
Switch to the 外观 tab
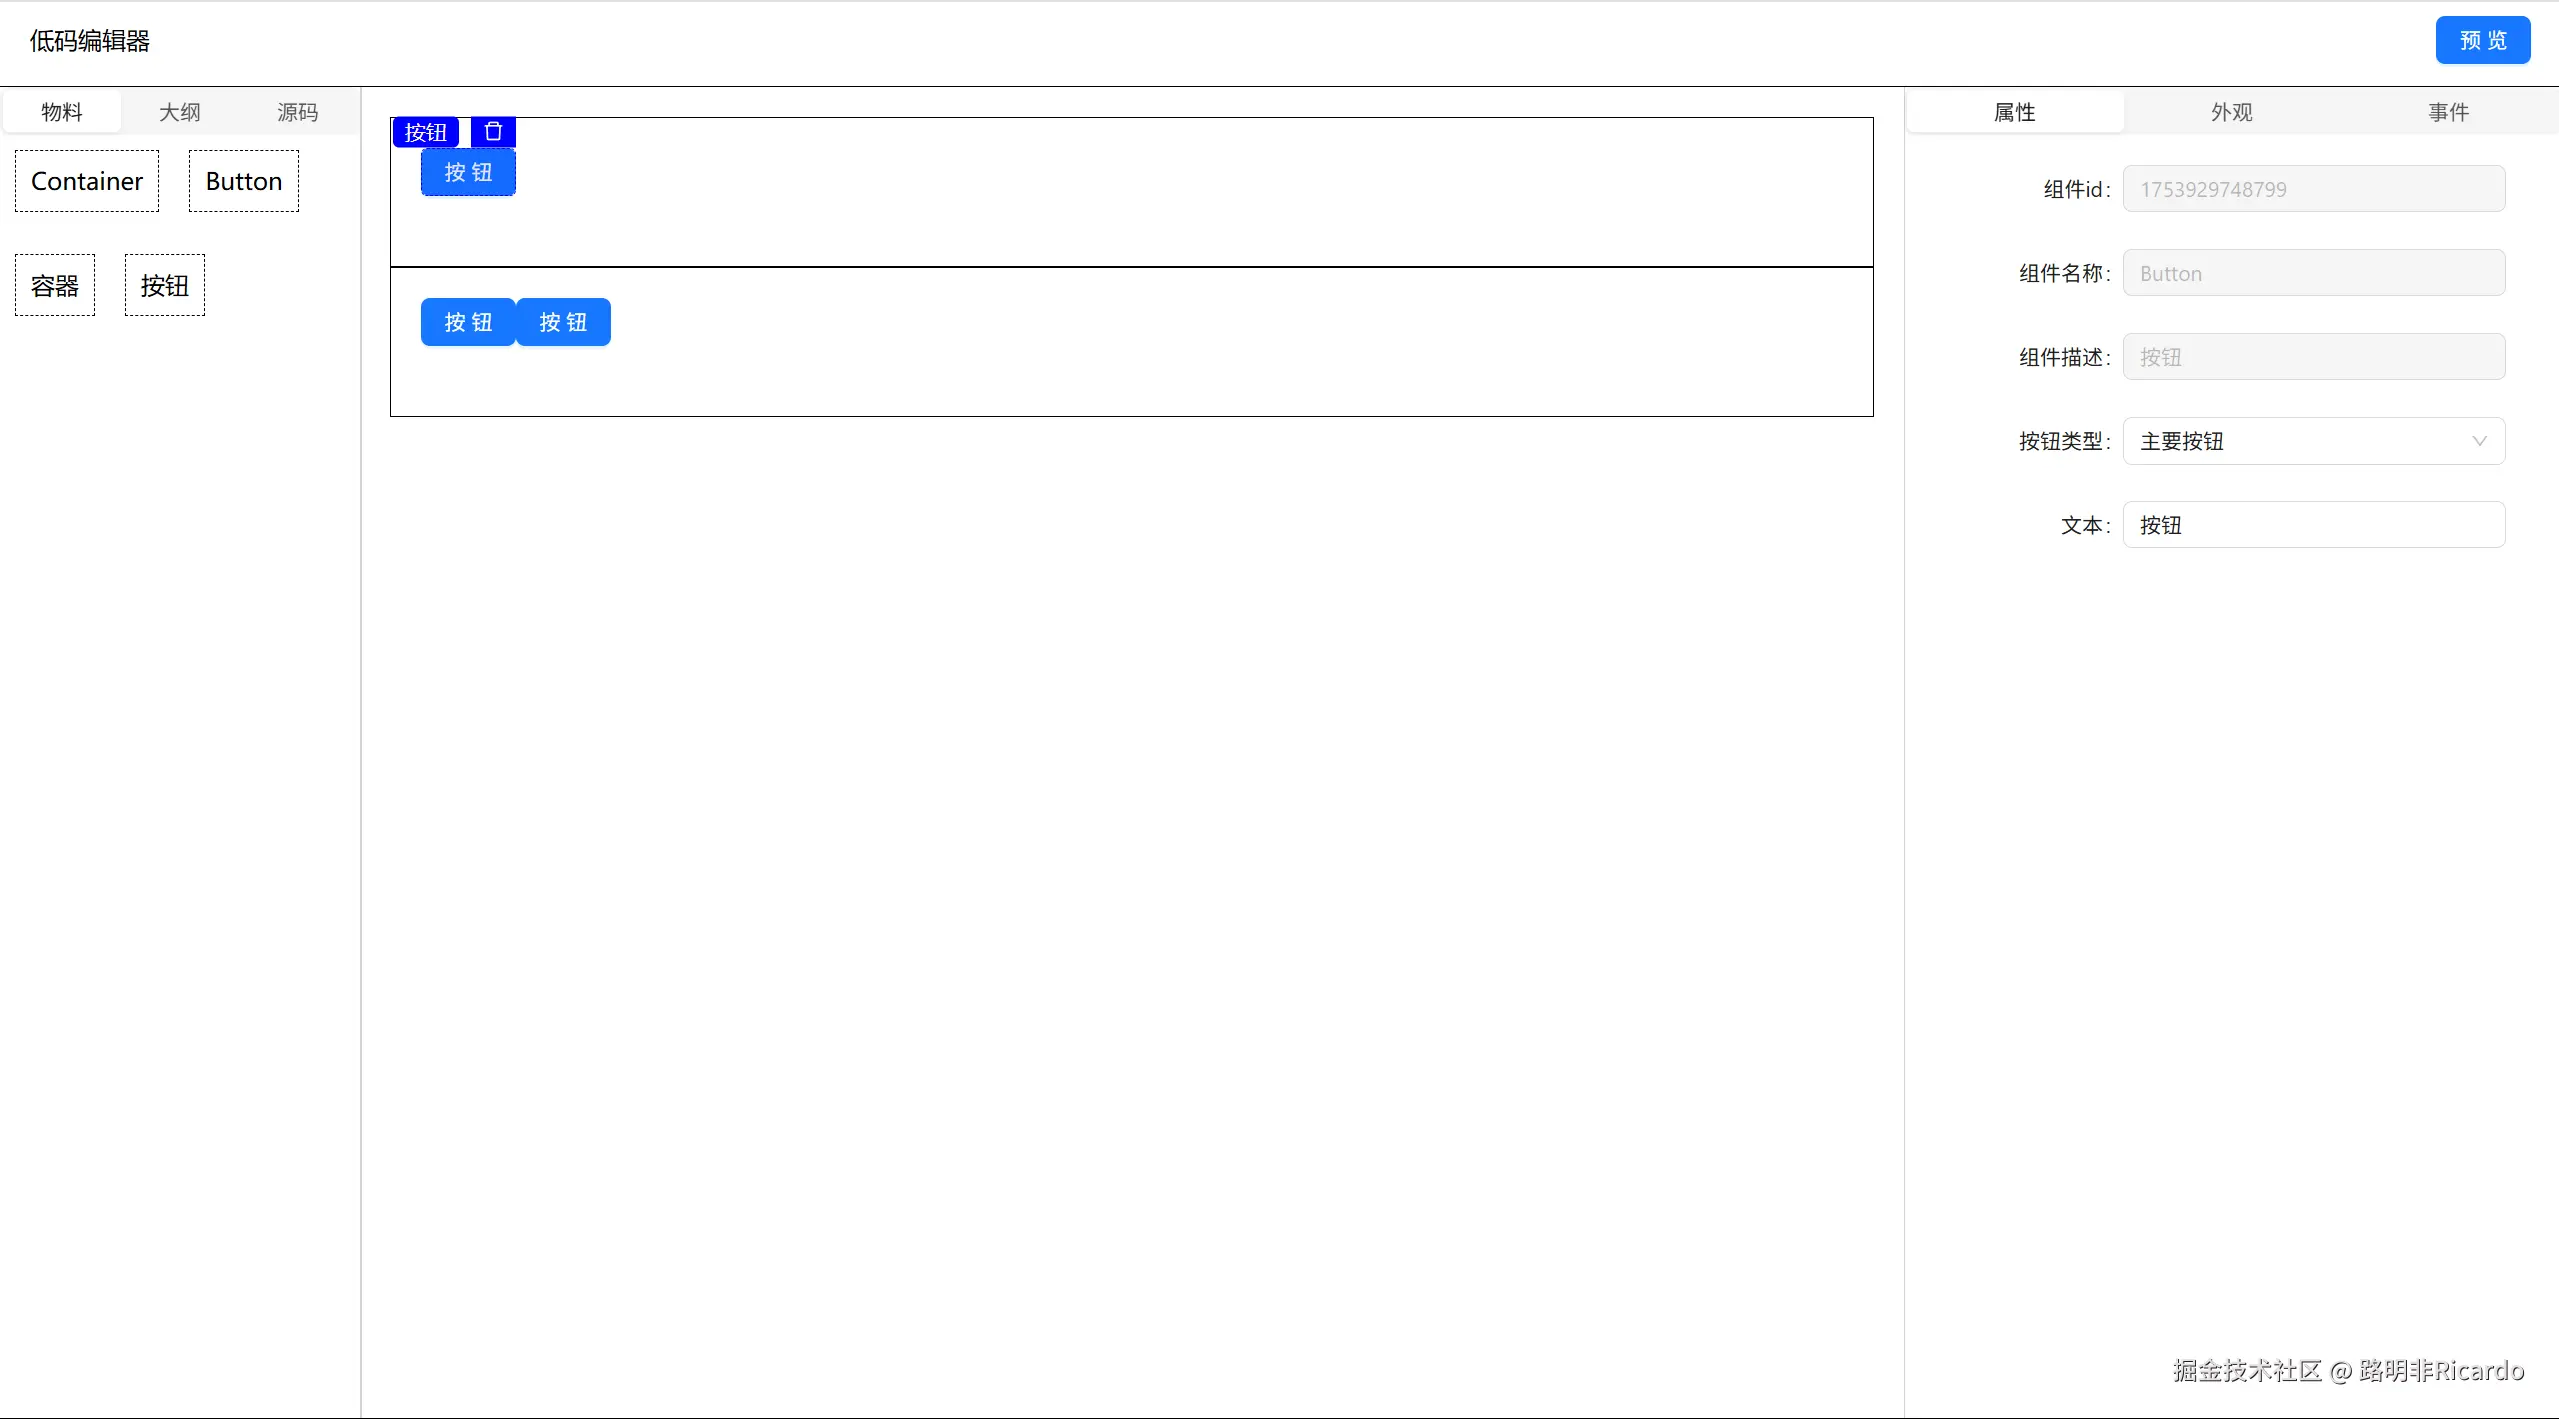pyautogui.click(x=2232, y=112)
